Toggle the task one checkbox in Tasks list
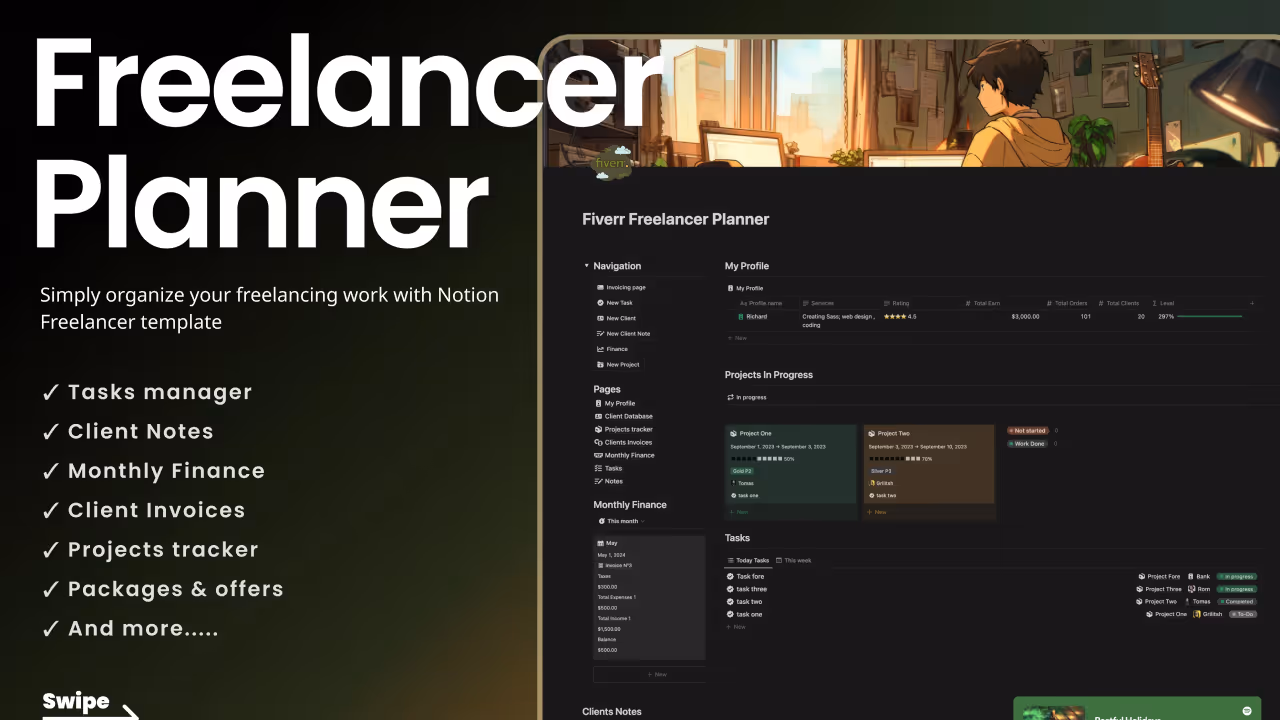Image resolution: width=1280 pixels, height=720 pixels. click(730, 614)
